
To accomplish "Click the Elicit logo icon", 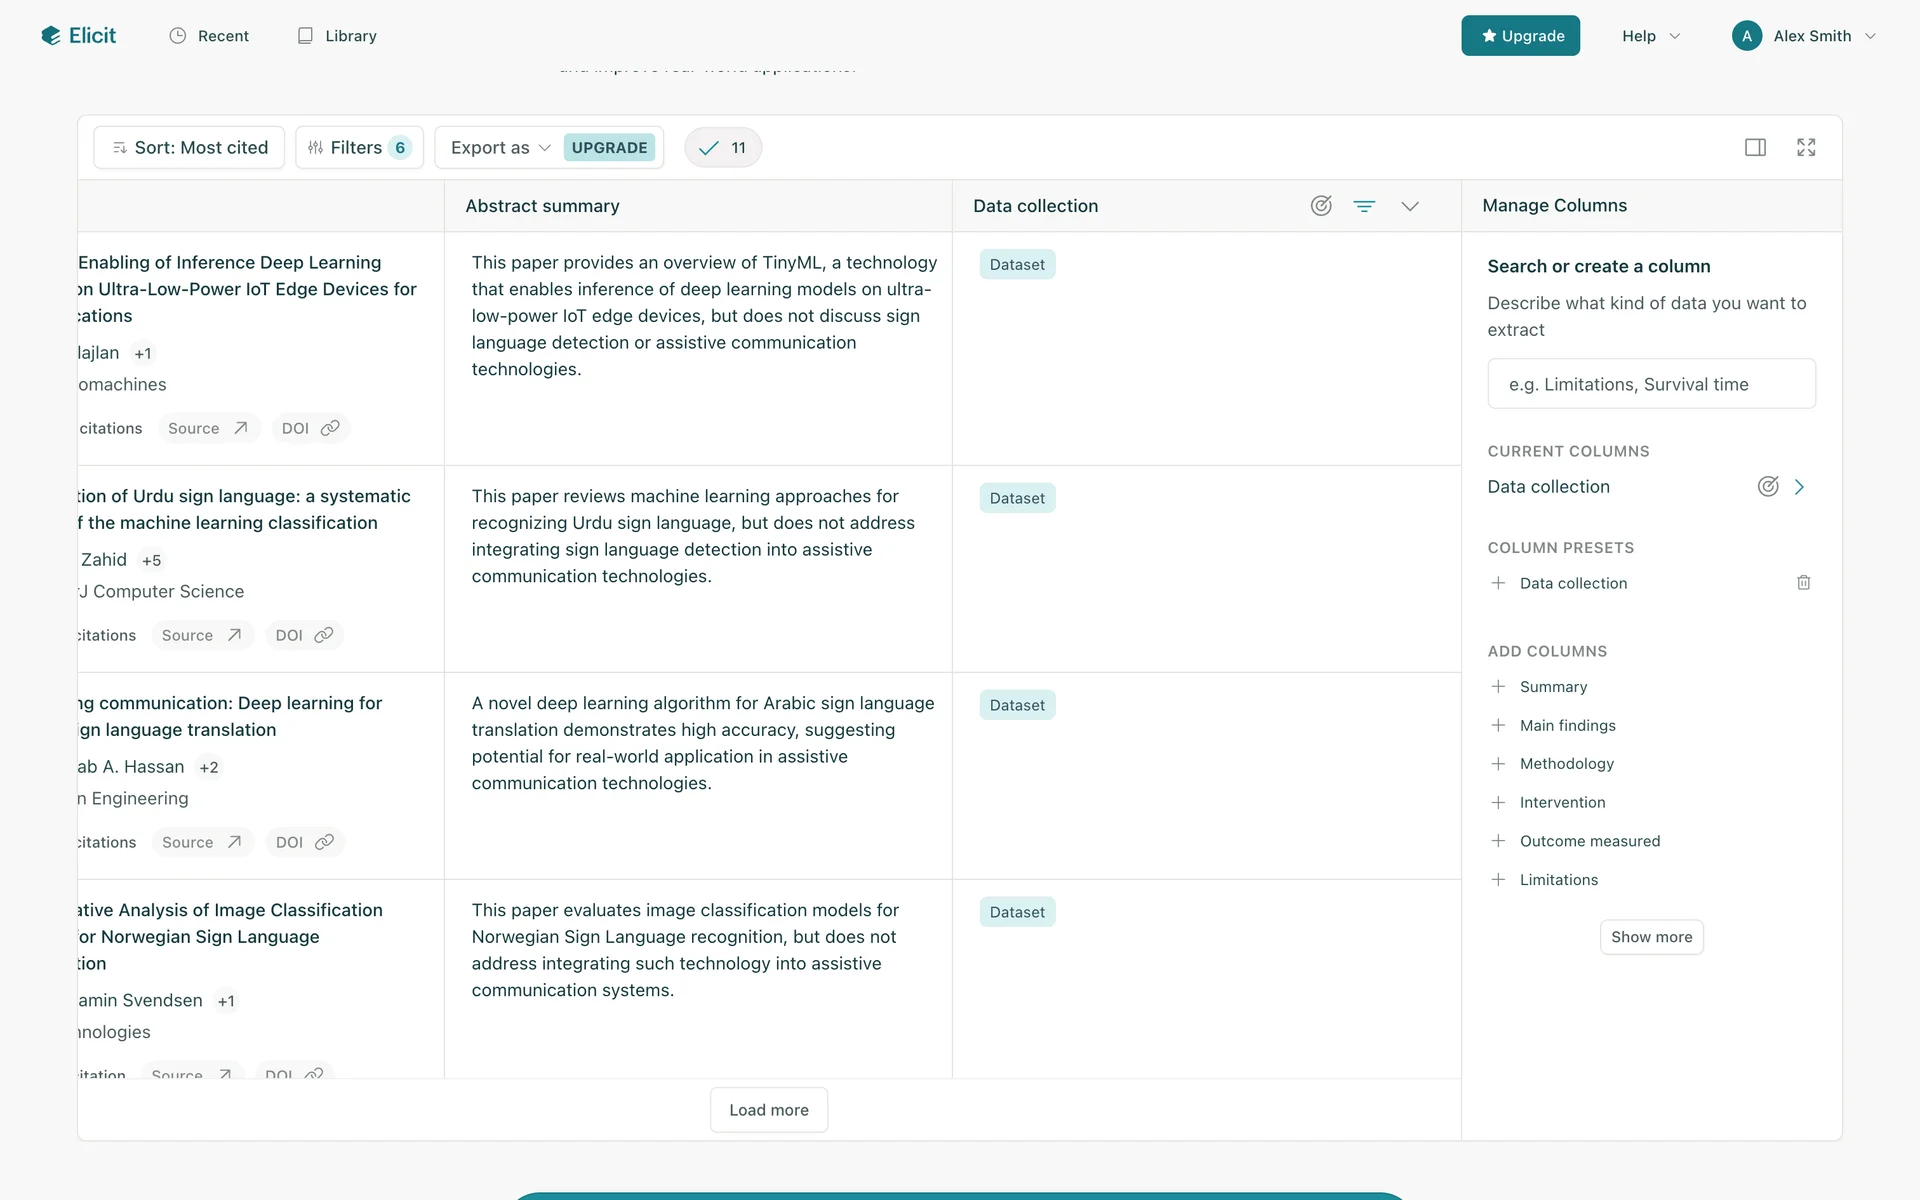I will [51, 36].
